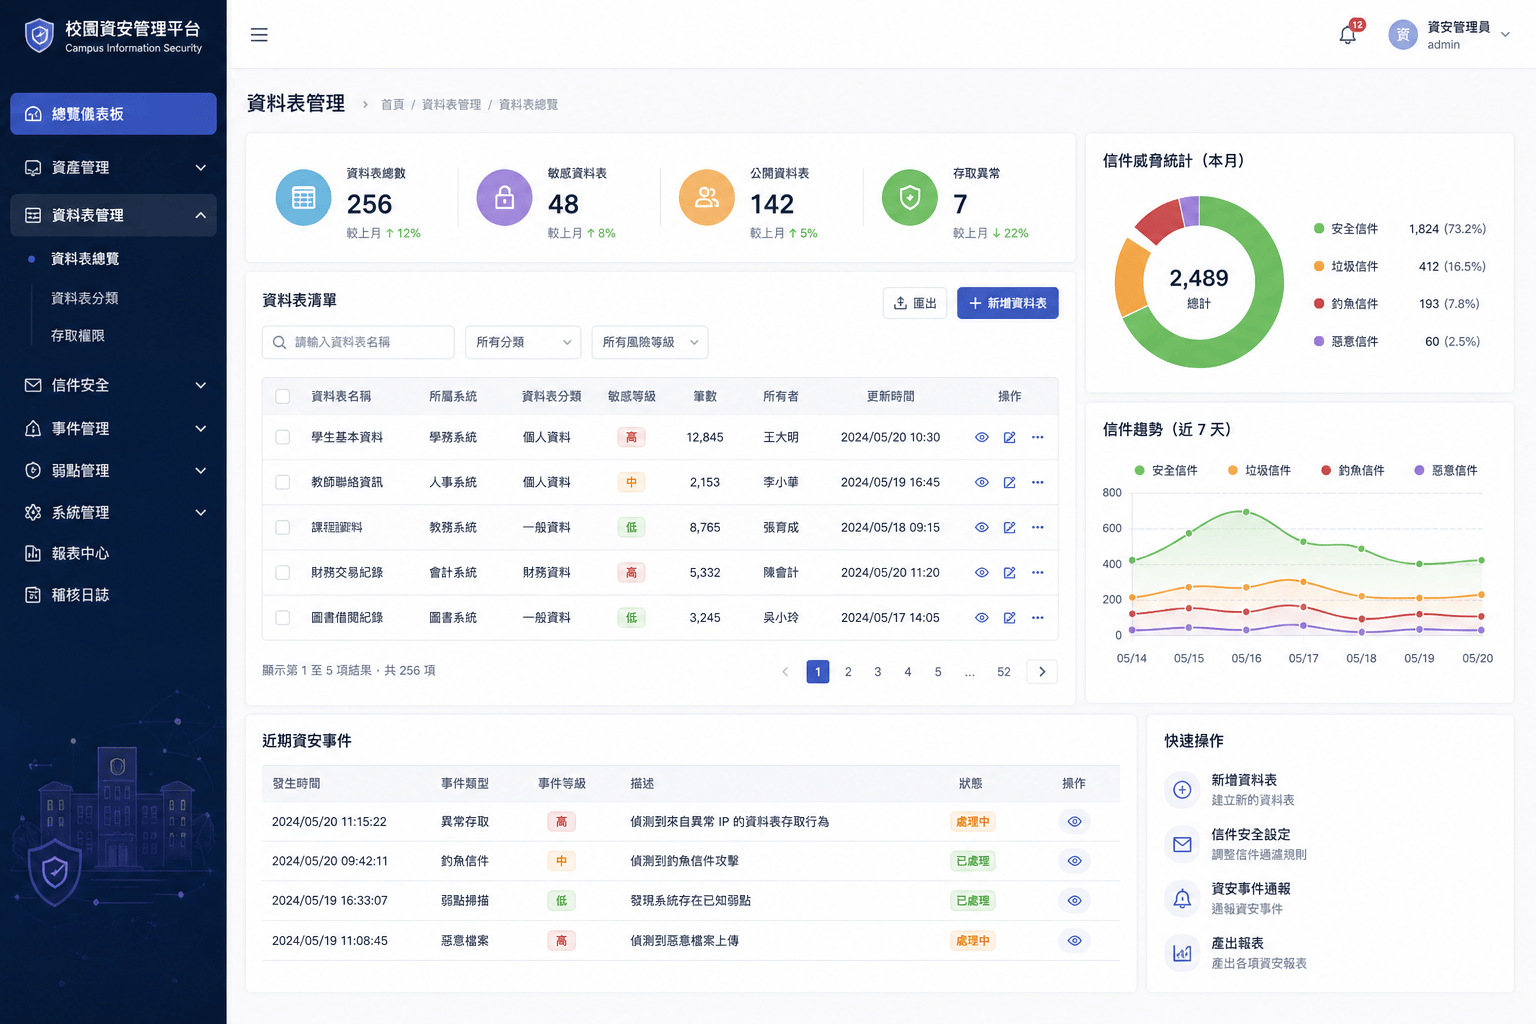Check the 圖書借閱紀錄 row checkbox
Viewport: 1536px width, 1024px height.
click(x=283, y=618)
